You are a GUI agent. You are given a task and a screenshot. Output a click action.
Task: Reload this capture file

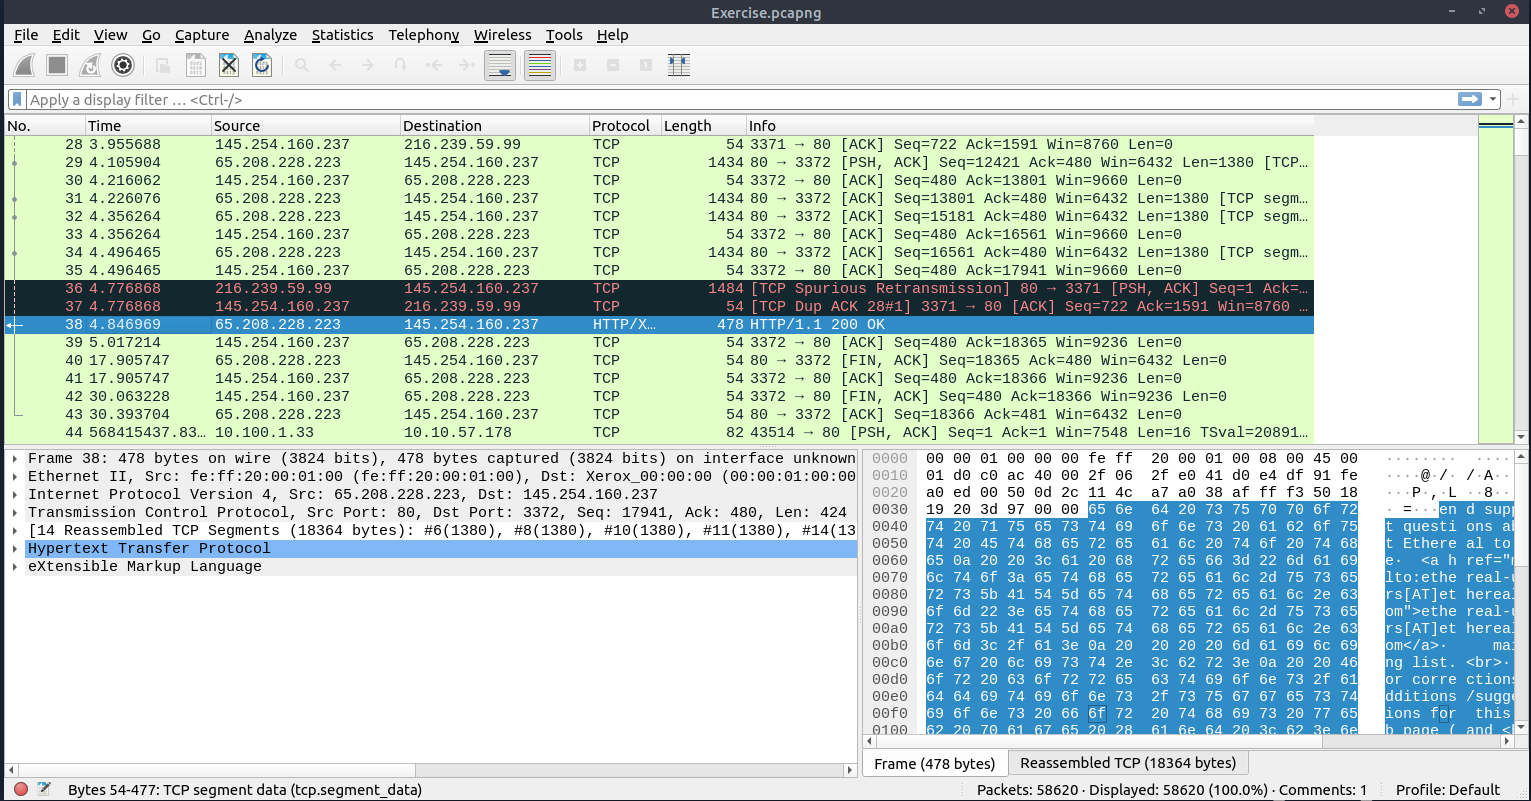point(261,65)
